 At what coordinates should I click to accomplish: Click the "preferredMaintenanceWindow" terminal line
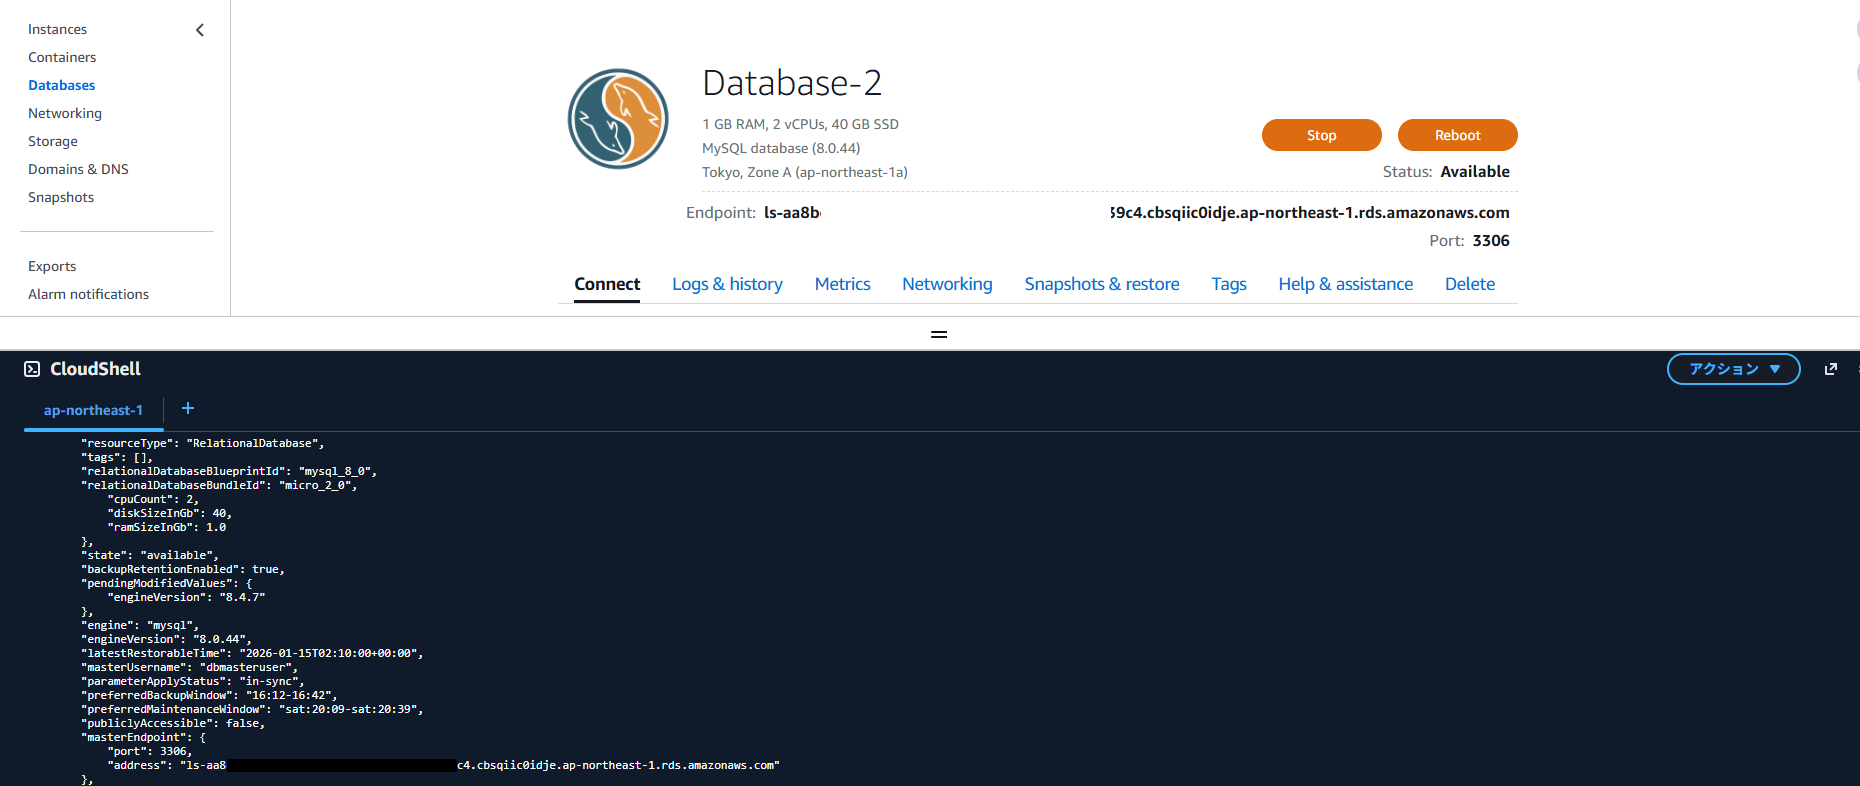(x=252, y=709)
